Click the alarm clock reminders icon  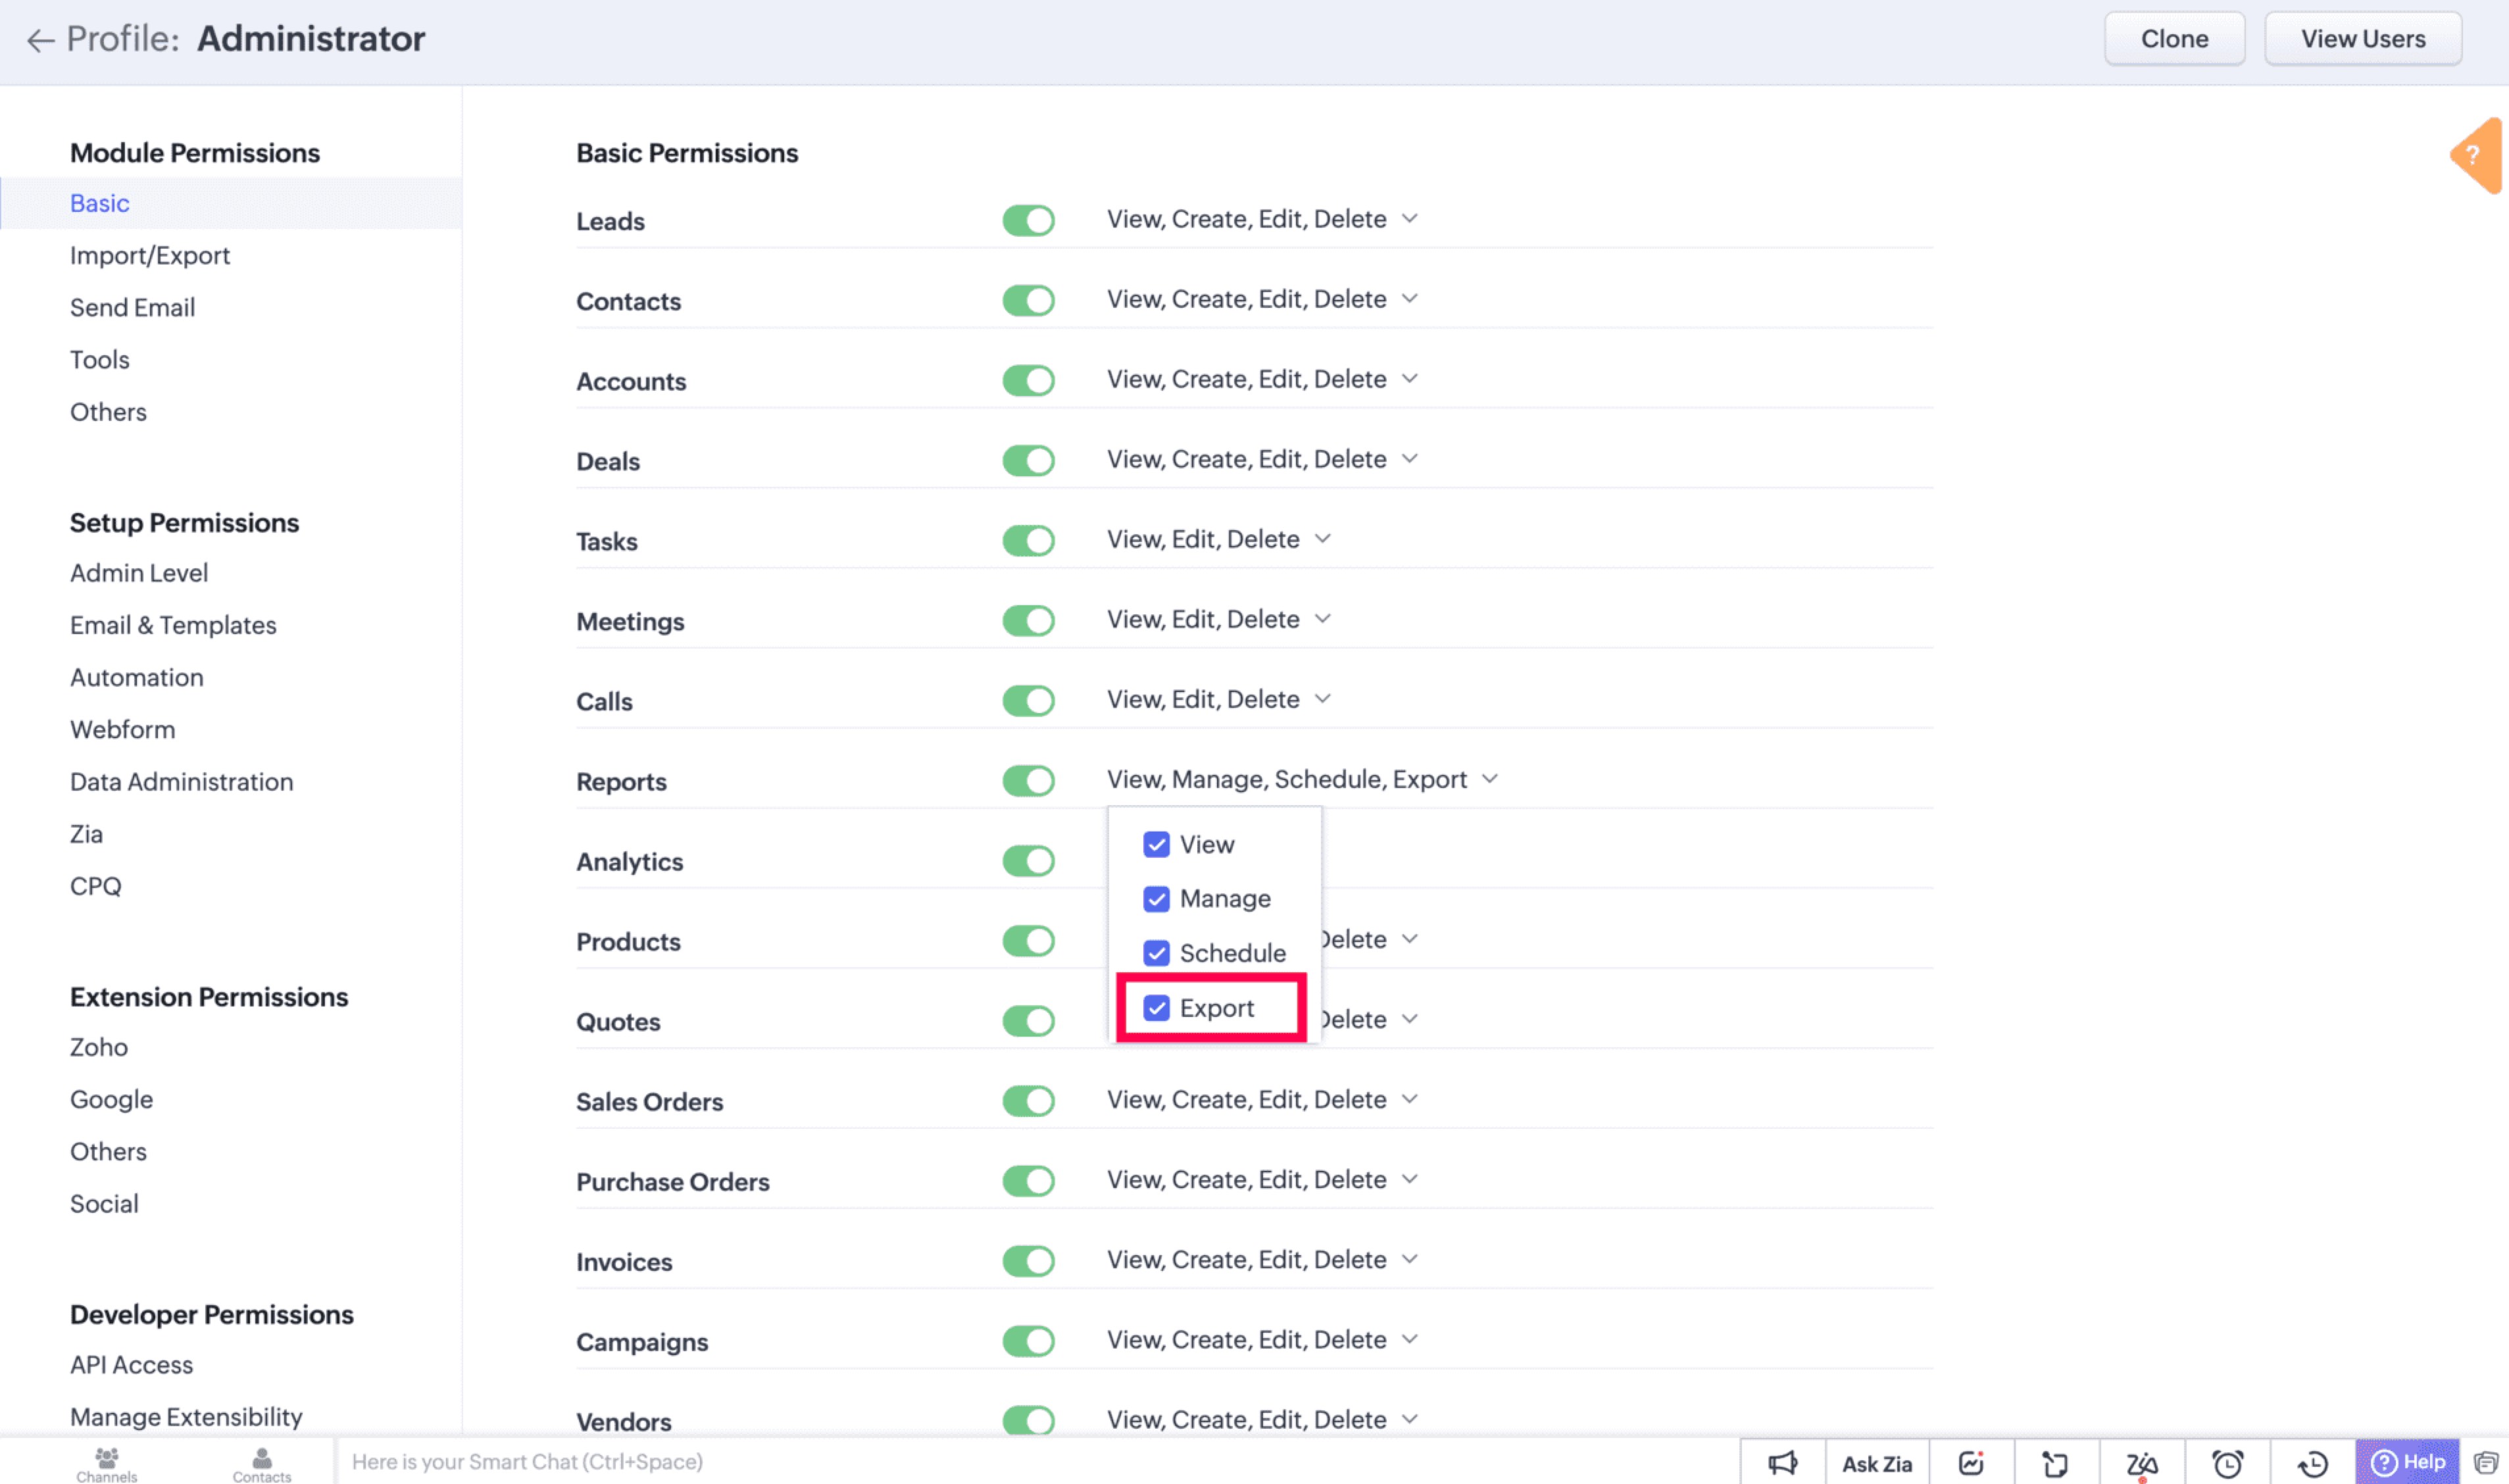point(2227,1463)
